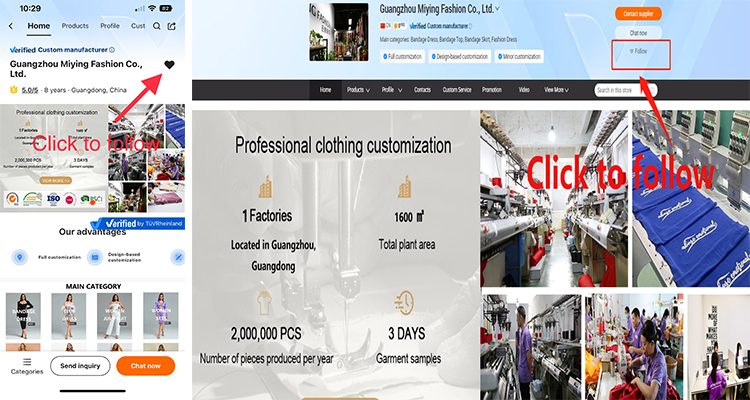The width and height of the screenshot is (750, 400).
Task: Open search via mobile magnifier icon
Action: [156, 26]
